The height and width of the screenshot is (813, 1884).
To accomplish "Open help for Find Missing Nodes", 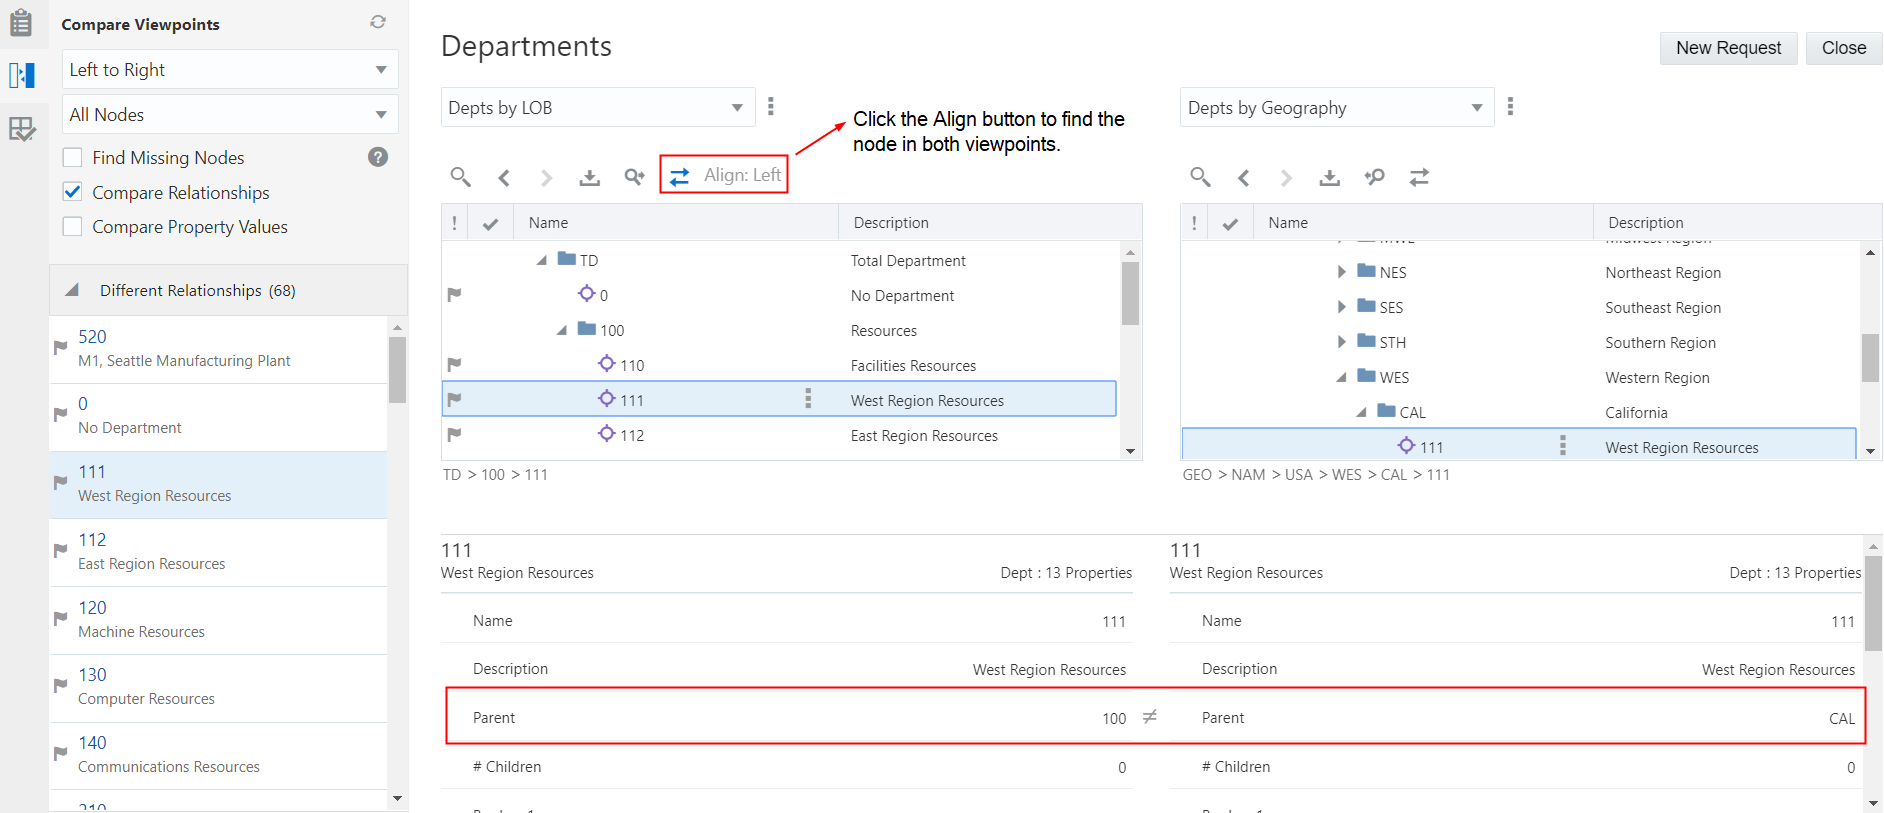I will coord(378,157).
